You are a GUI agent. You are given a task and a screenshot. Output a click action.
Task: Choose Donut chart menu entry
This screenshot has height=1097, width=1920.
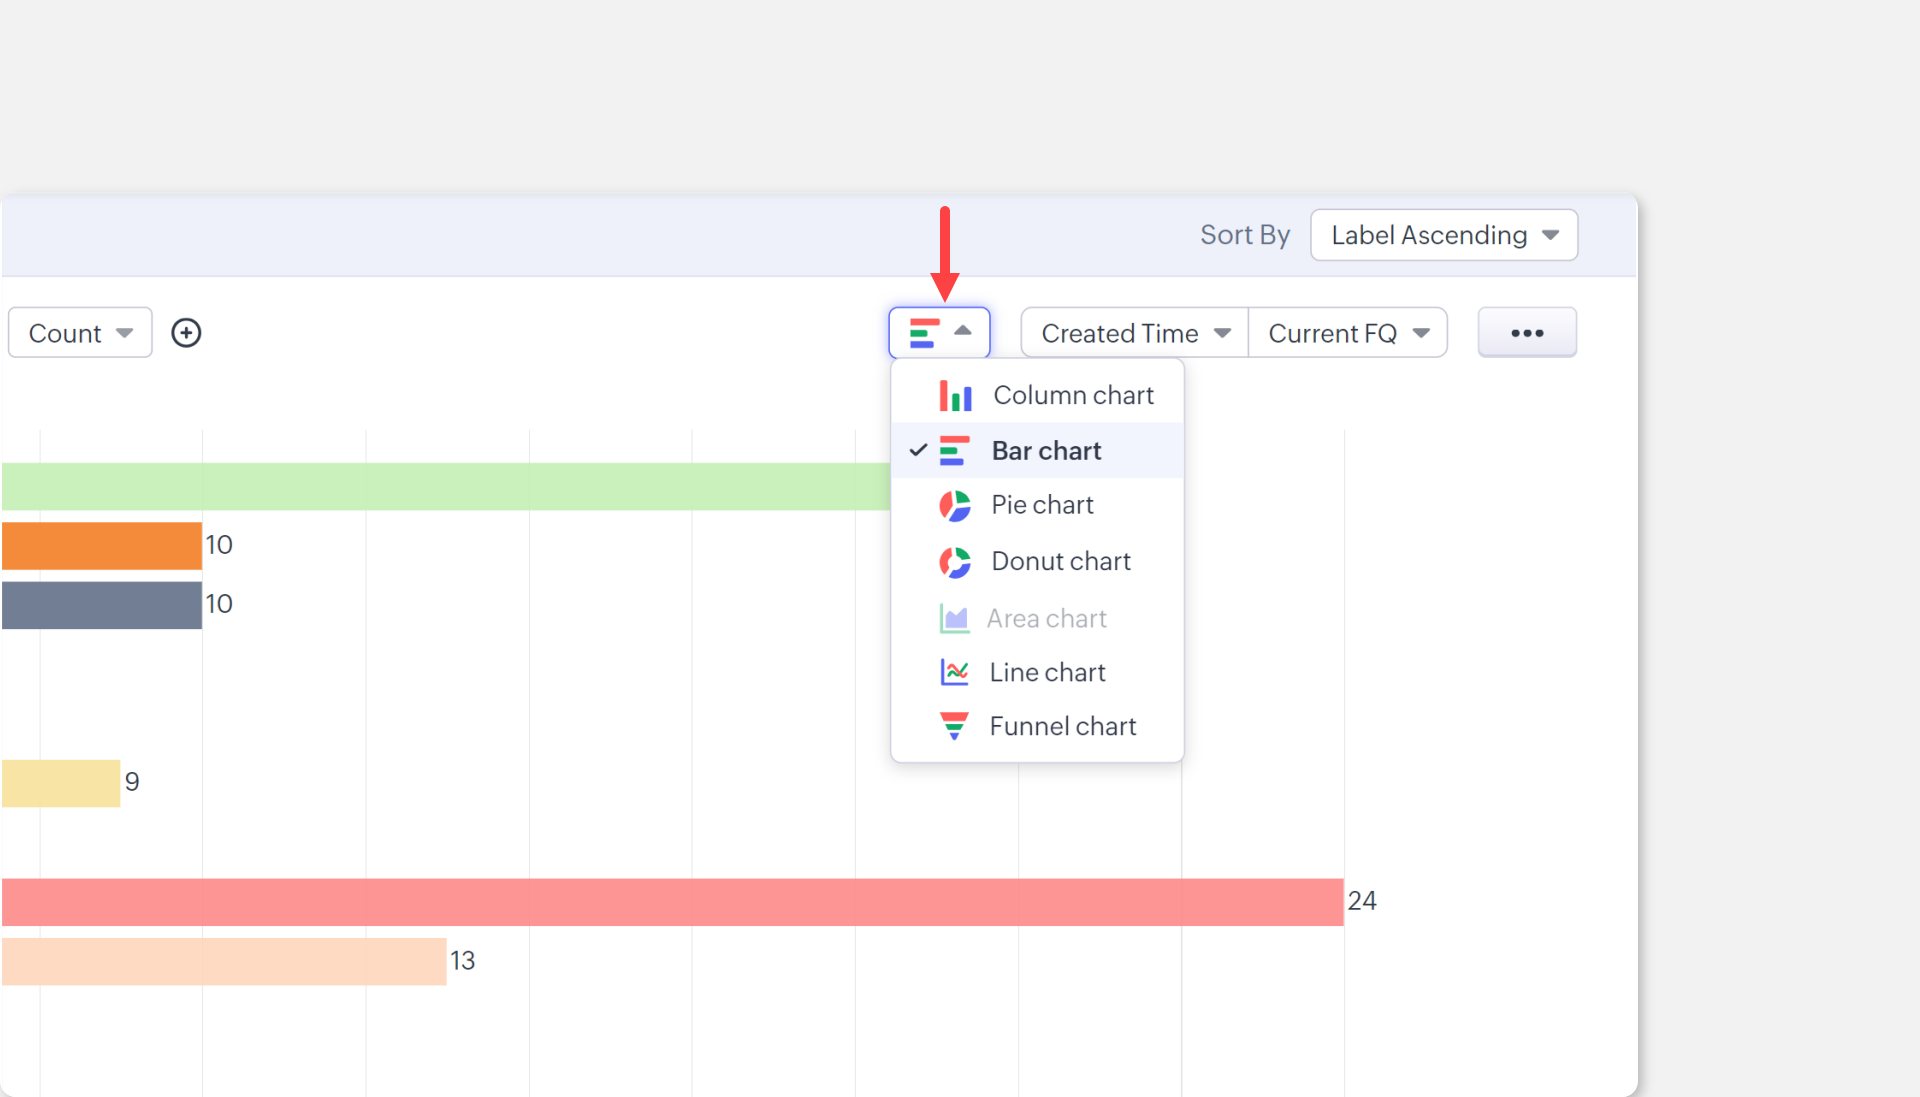(x=1060, y=562)
